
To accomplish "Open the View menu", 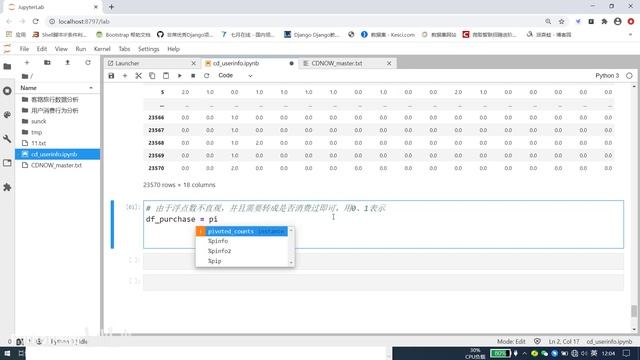I will point(61,49).
